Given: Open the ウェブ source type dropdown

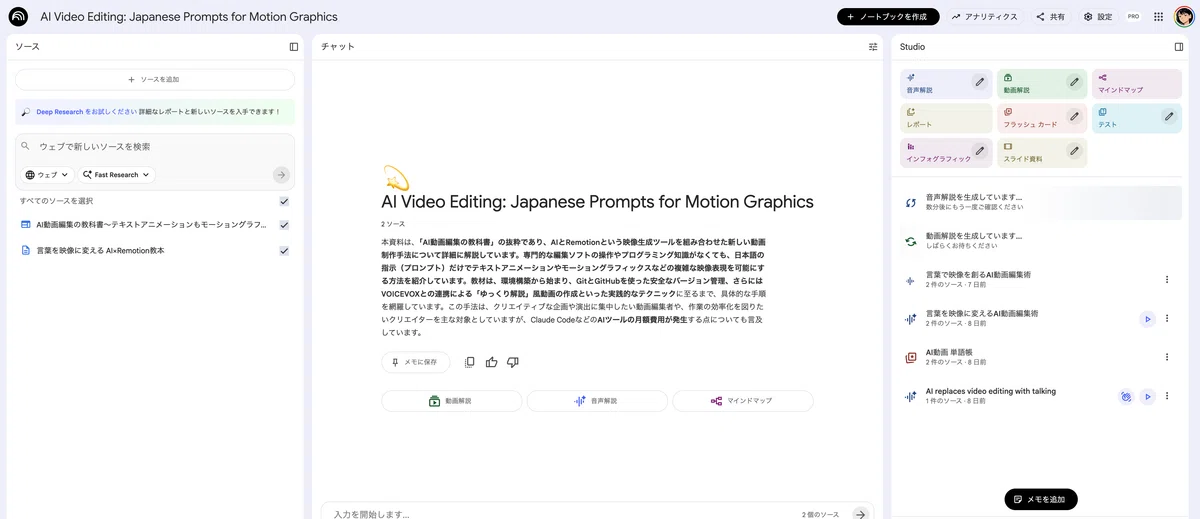Looking at the screenshot, I should 48,175.
